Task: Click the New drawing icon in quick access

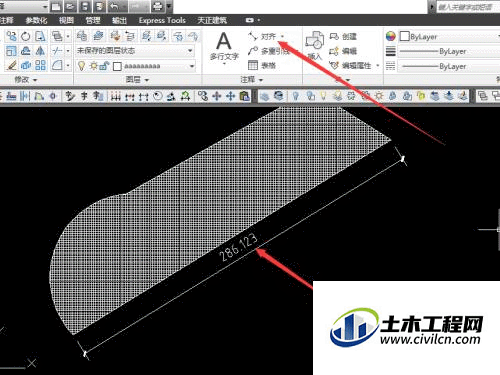Action: 56,6
